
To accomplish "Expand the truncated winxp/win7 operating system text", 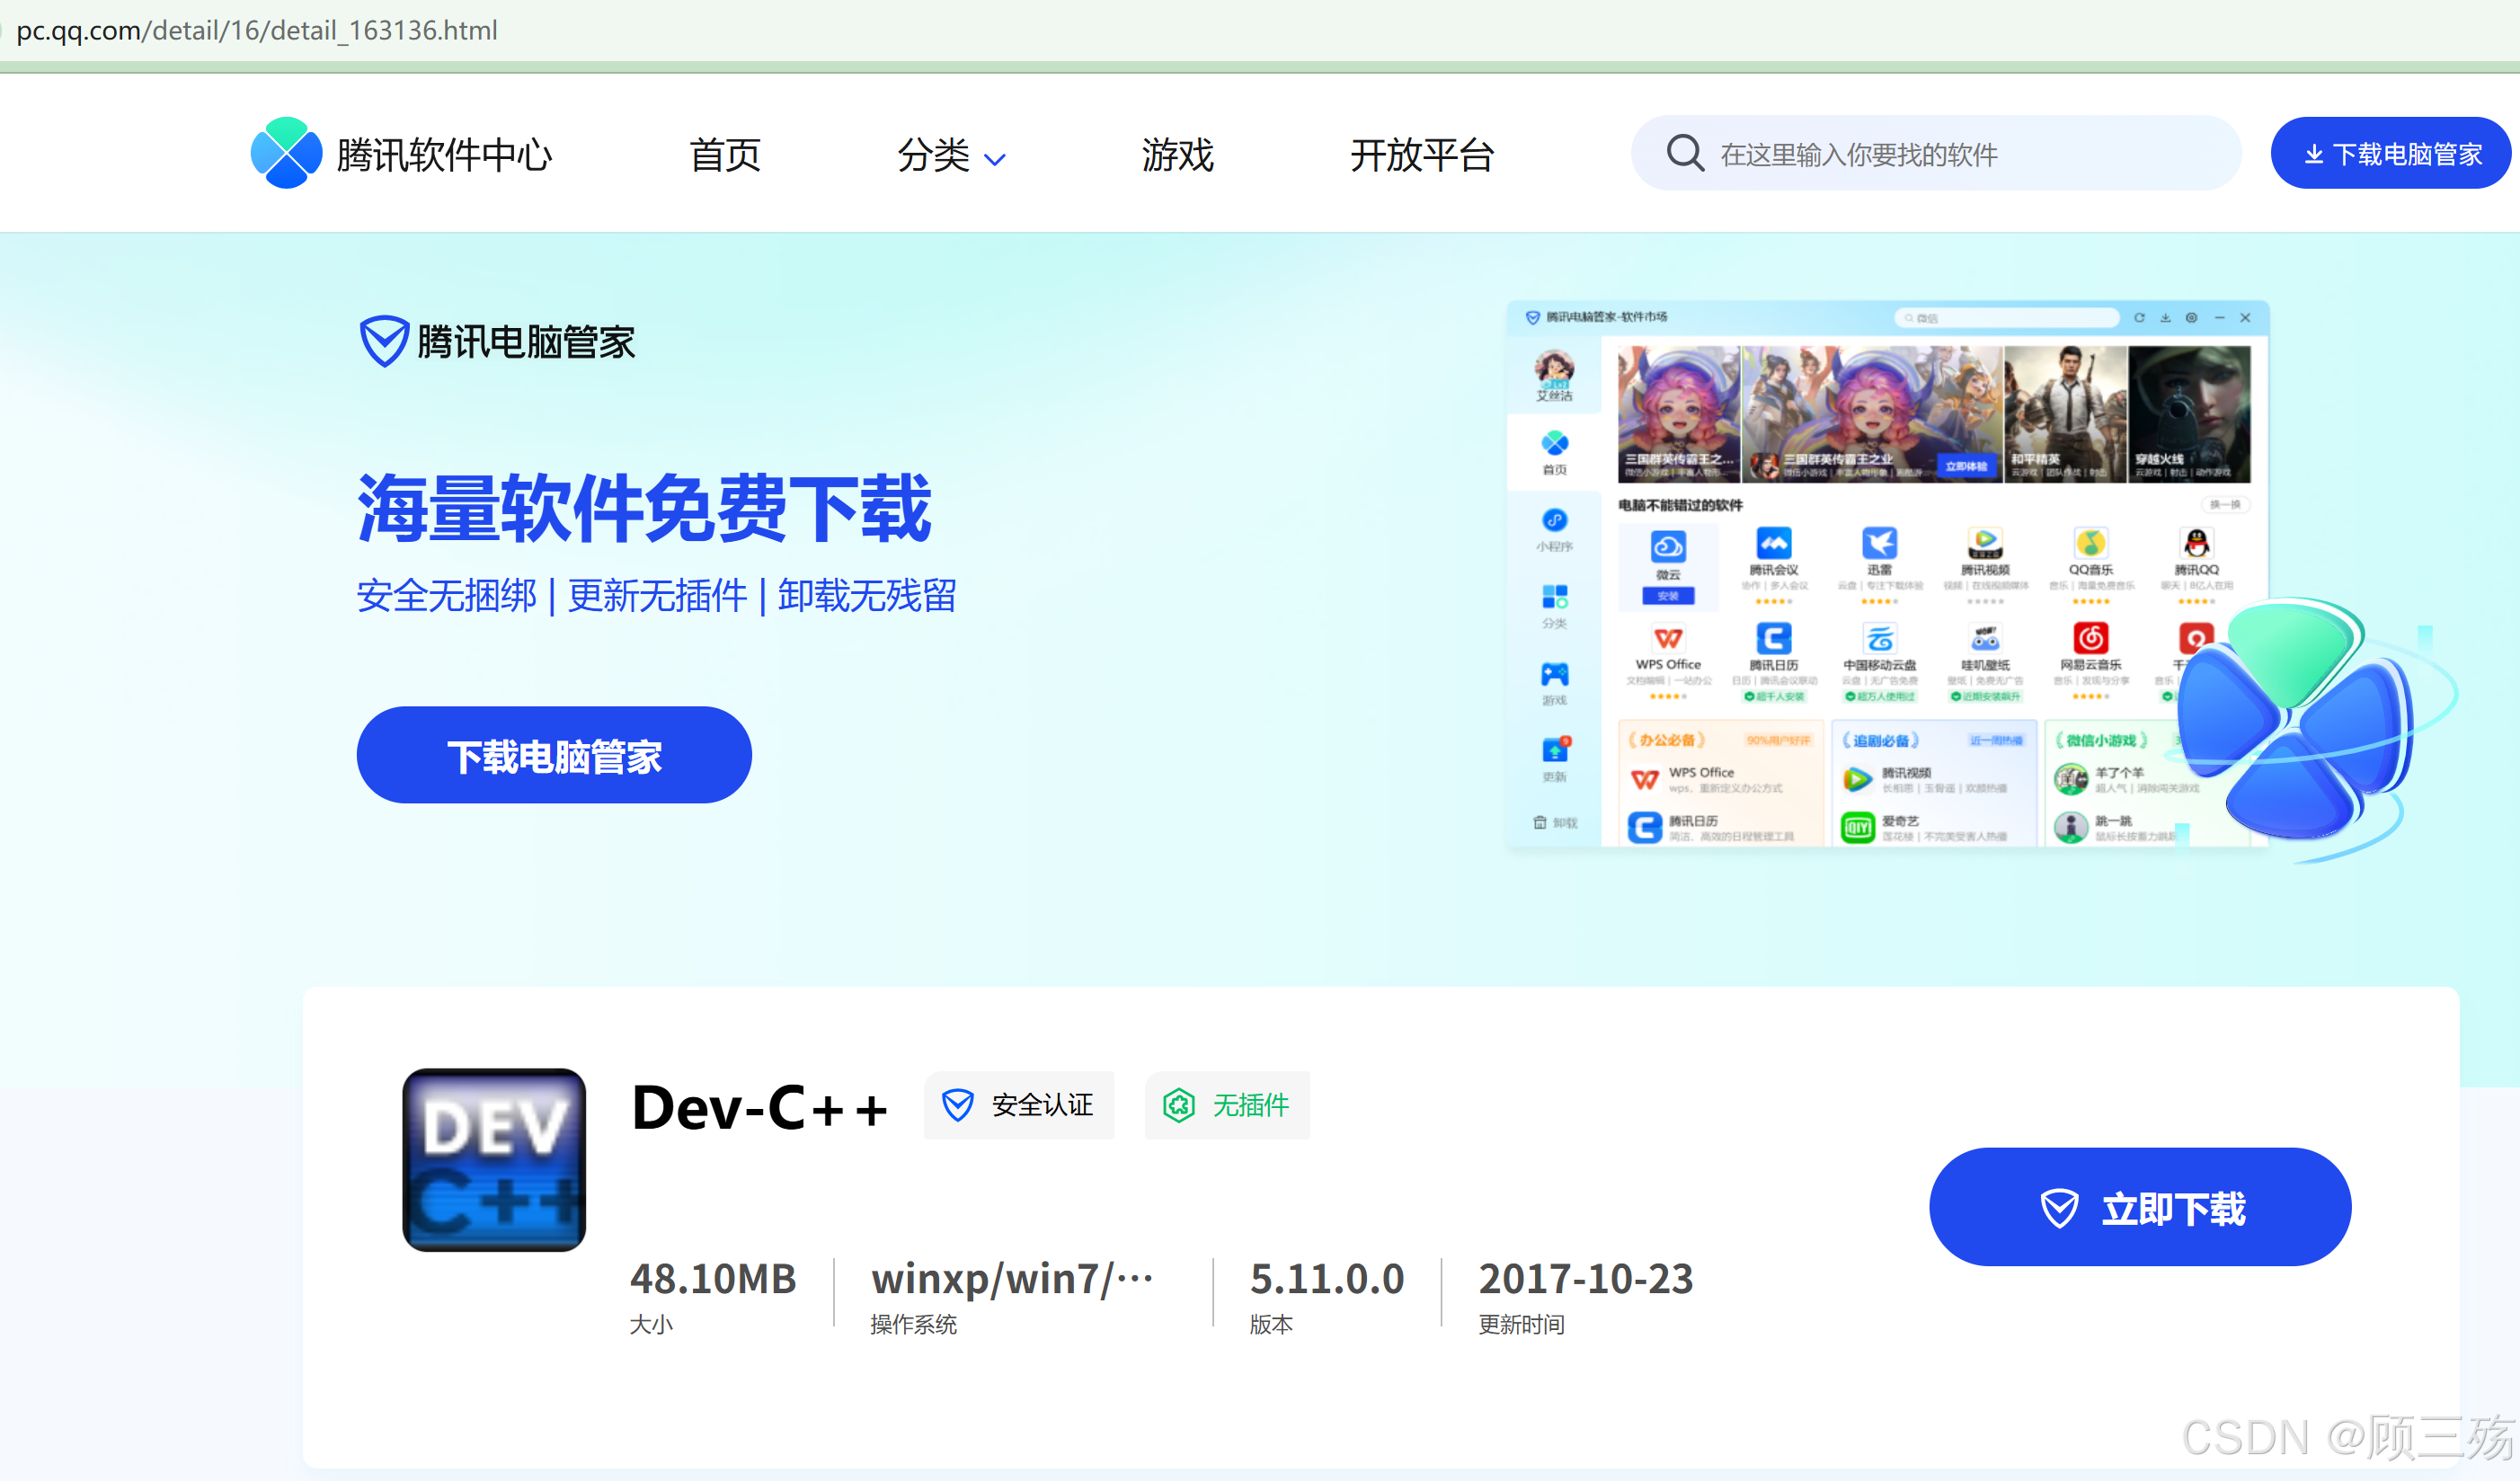I will pyautogui.click(x=1011, y=1278).
